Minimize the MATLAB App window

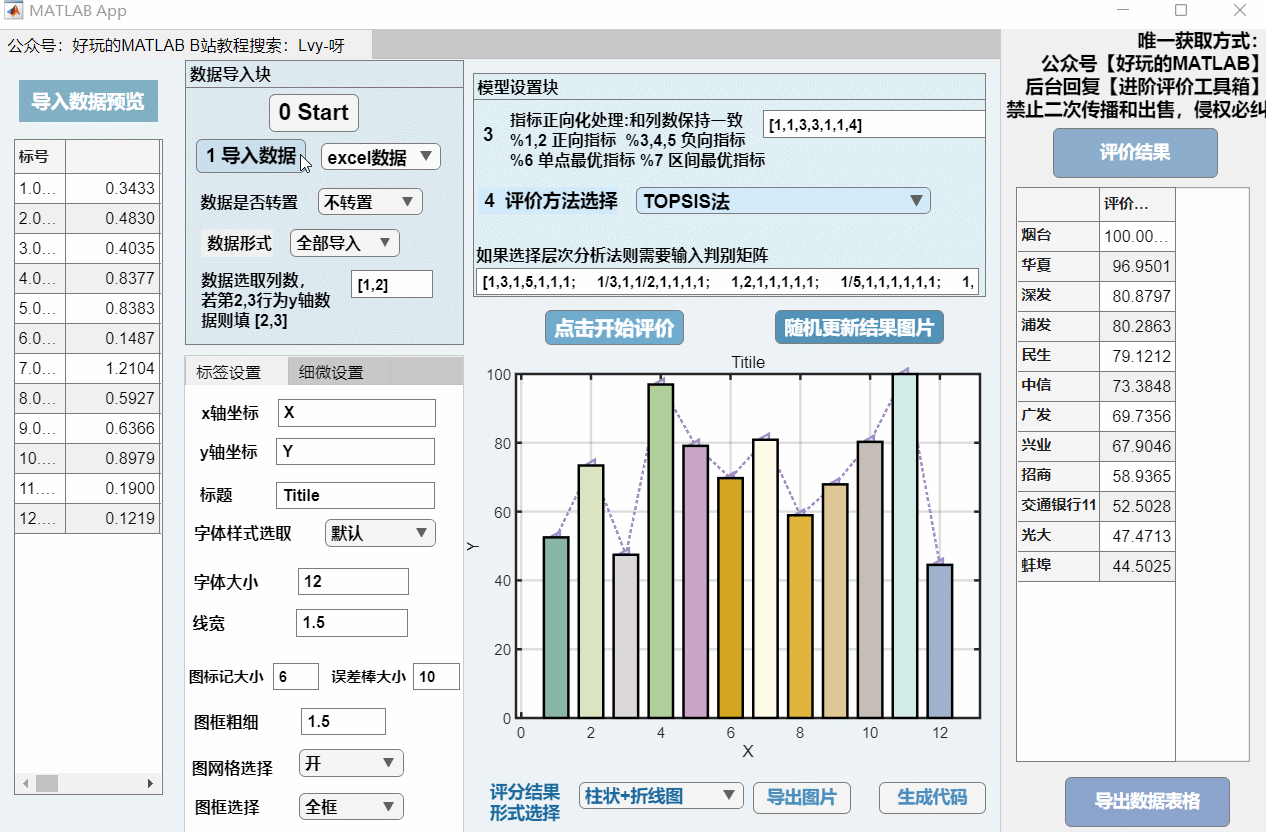1123,11
